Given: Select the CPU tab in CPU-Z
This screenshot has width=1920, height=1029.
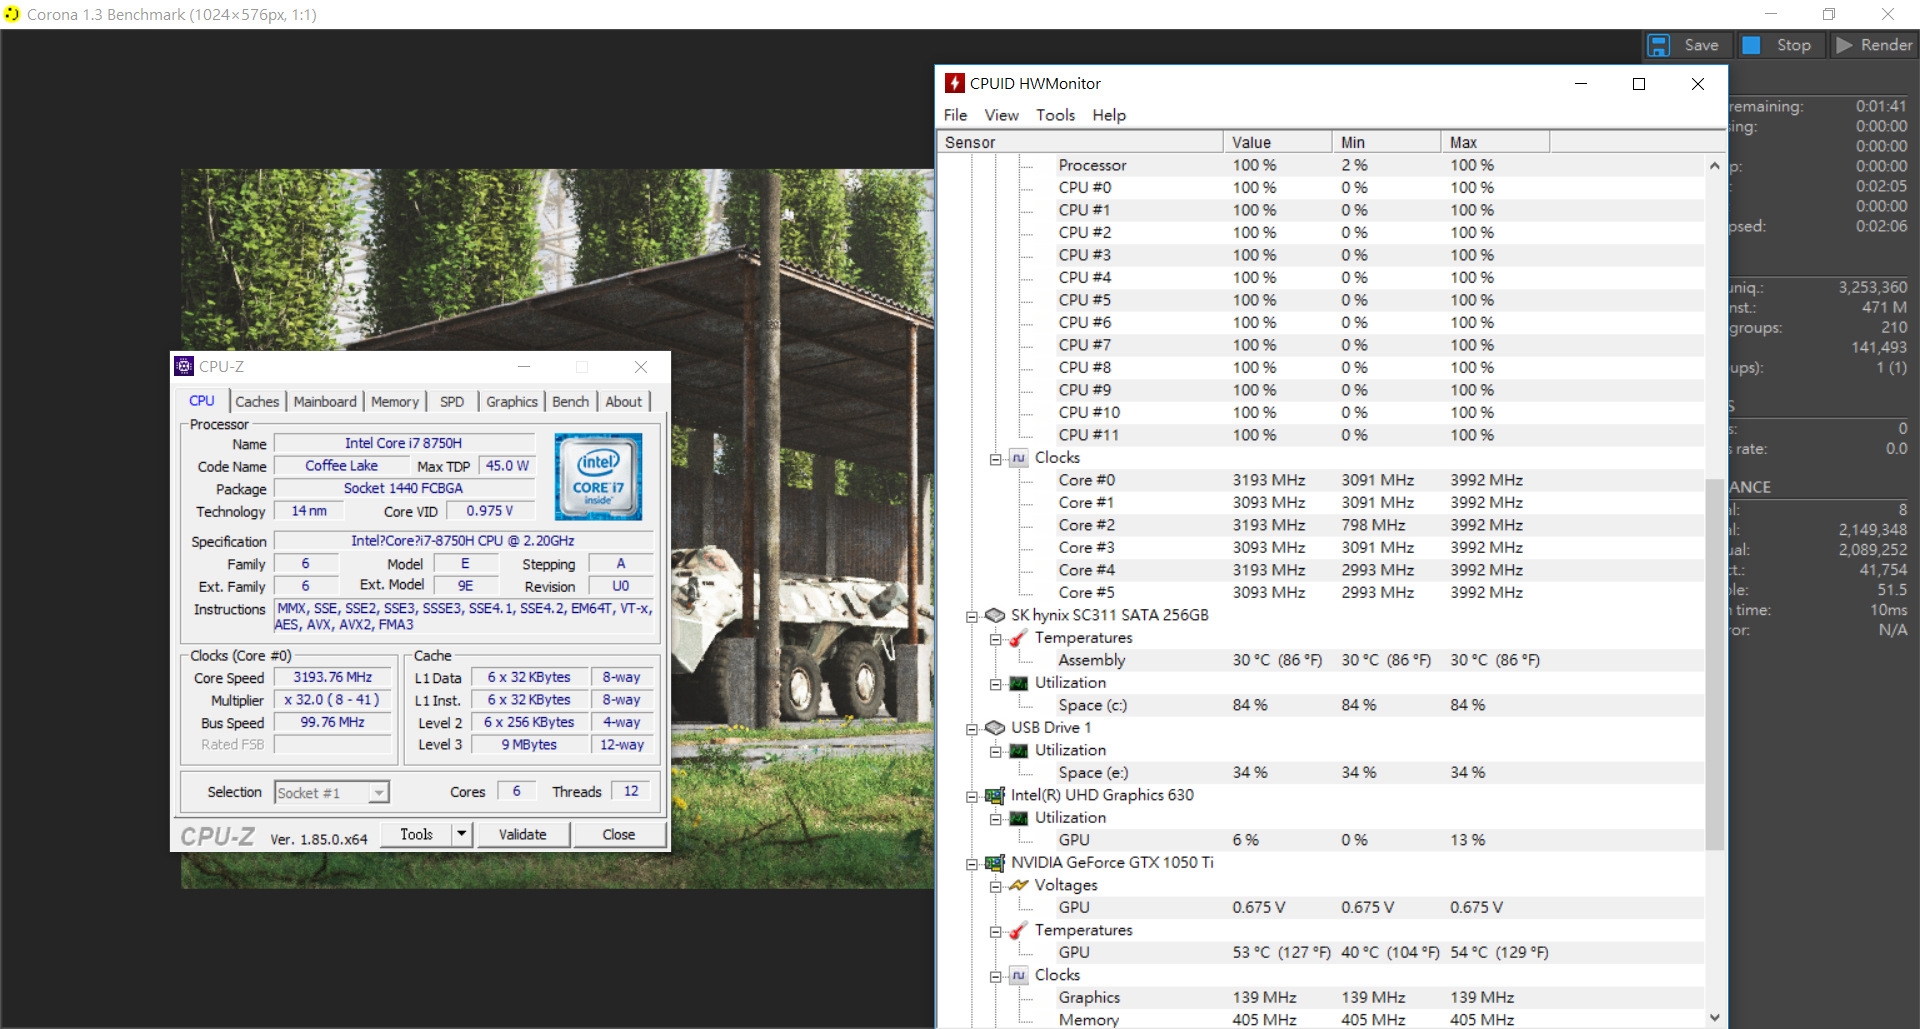Looking at the screenshot, I should [202, 401].
